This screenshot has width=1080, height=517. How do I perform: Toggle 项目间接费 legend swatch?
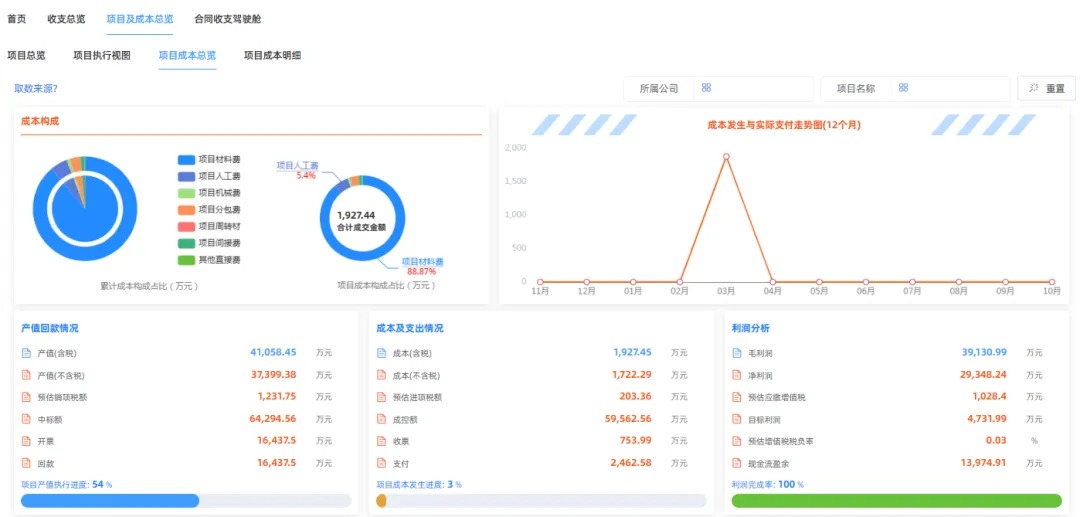186,243
